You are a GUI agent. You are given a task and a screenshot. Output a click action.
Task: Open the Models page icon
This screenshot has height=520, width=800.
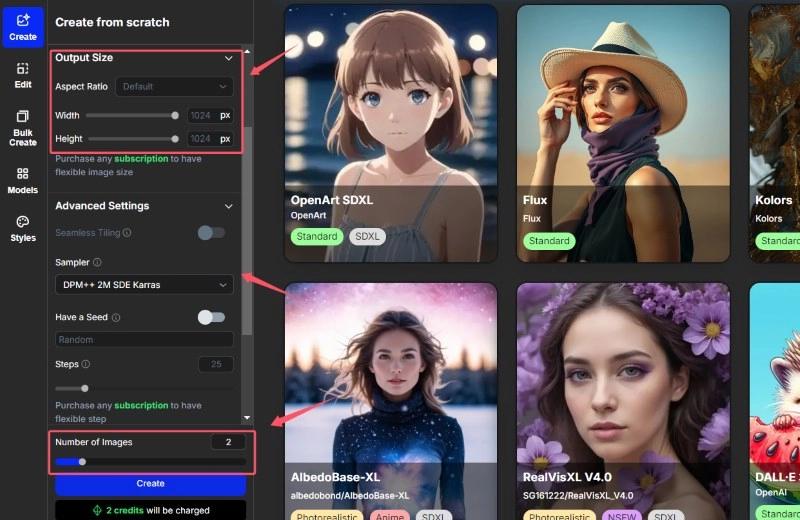pos(22,180)
